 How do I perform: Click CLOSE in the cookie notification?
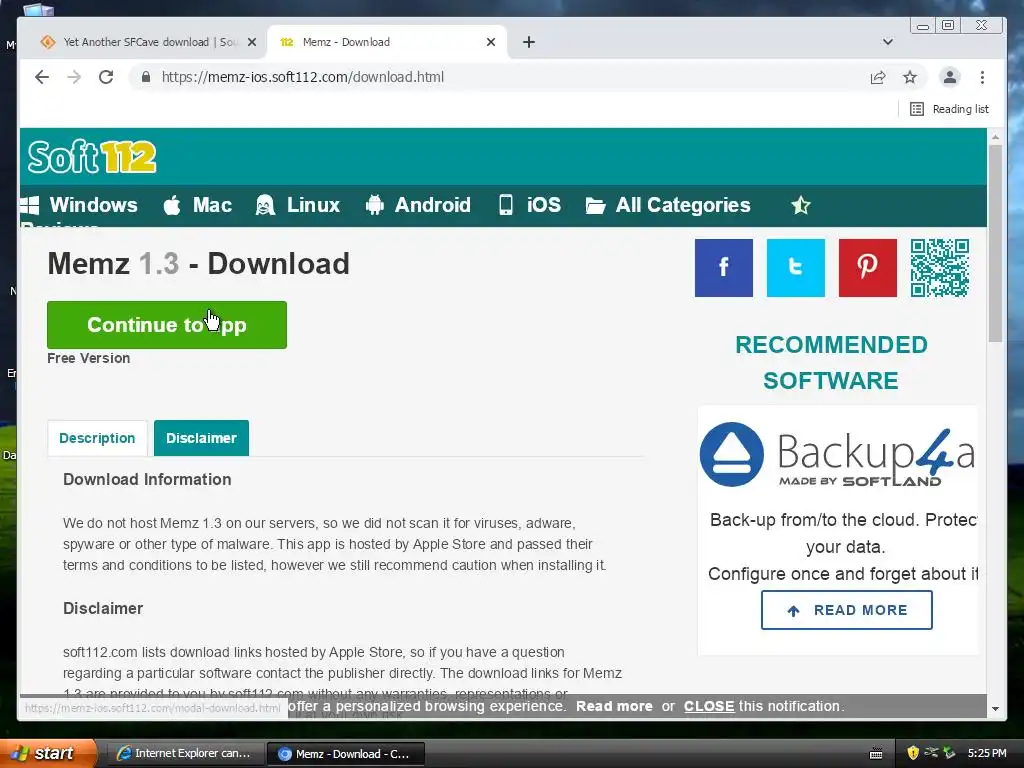(709, 706)
